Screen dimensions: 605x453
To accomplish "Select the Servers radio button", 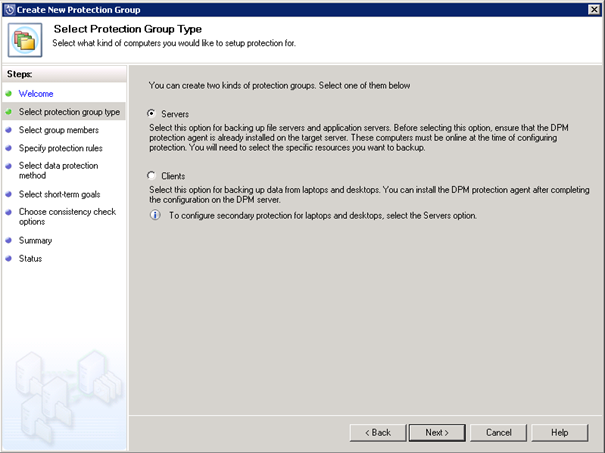I will pos(151,113).
